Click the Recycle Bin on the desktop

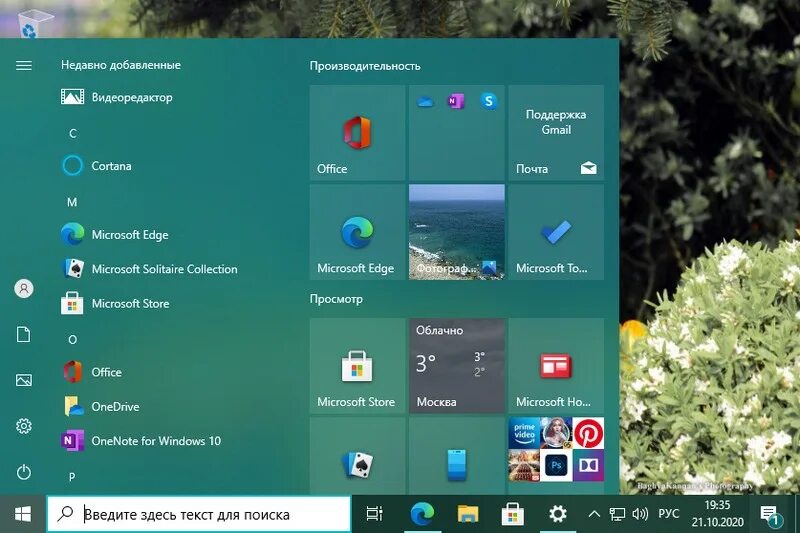tap(34, 23)
